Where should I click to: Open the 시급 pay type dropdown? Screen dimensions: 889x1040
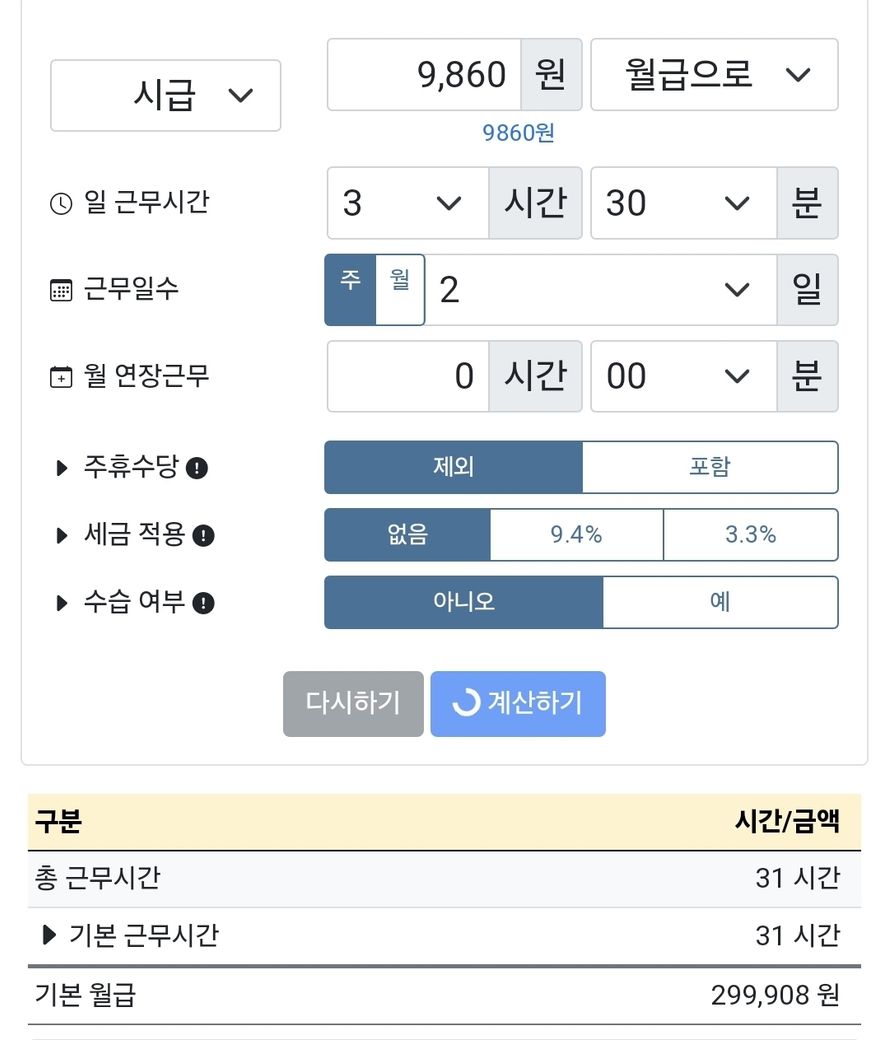click(x=165, y=95)
